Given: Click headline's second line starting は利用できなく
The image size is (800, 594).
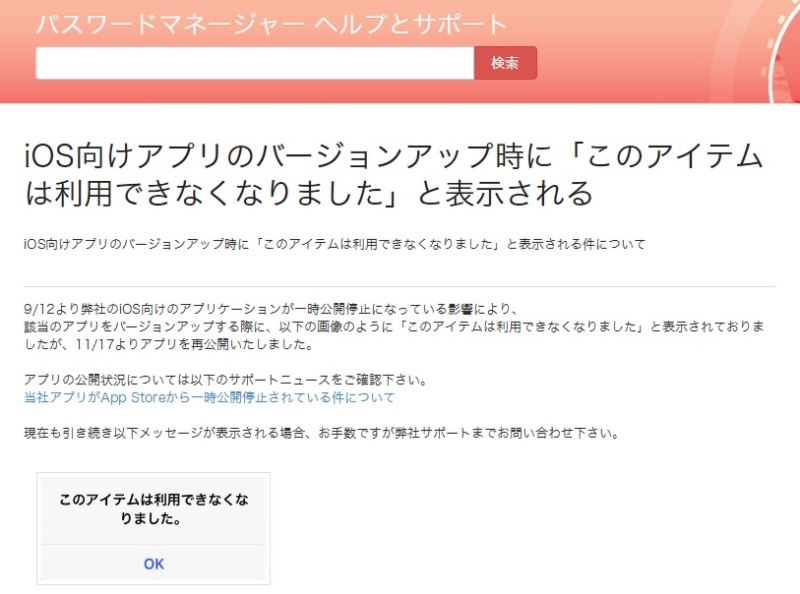Looking at the screenshot, I should [308, 193].
